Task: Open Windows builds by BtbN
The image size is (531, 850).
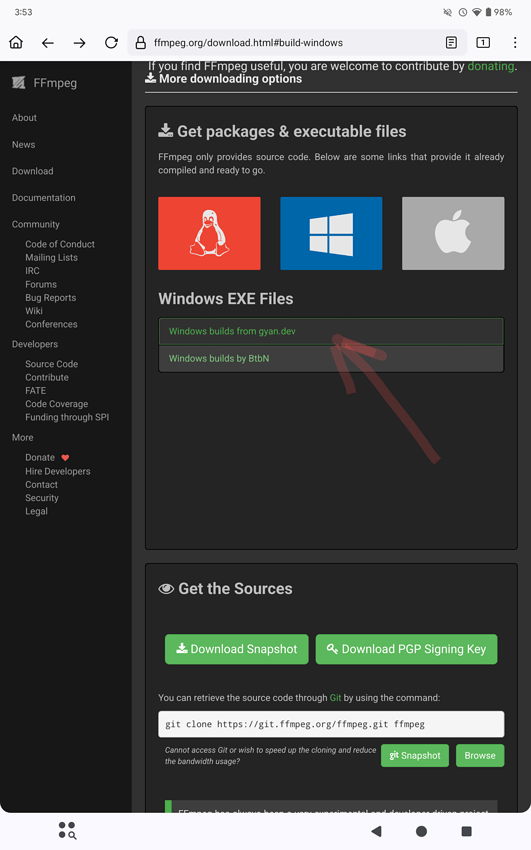Action: coord(331,358)
